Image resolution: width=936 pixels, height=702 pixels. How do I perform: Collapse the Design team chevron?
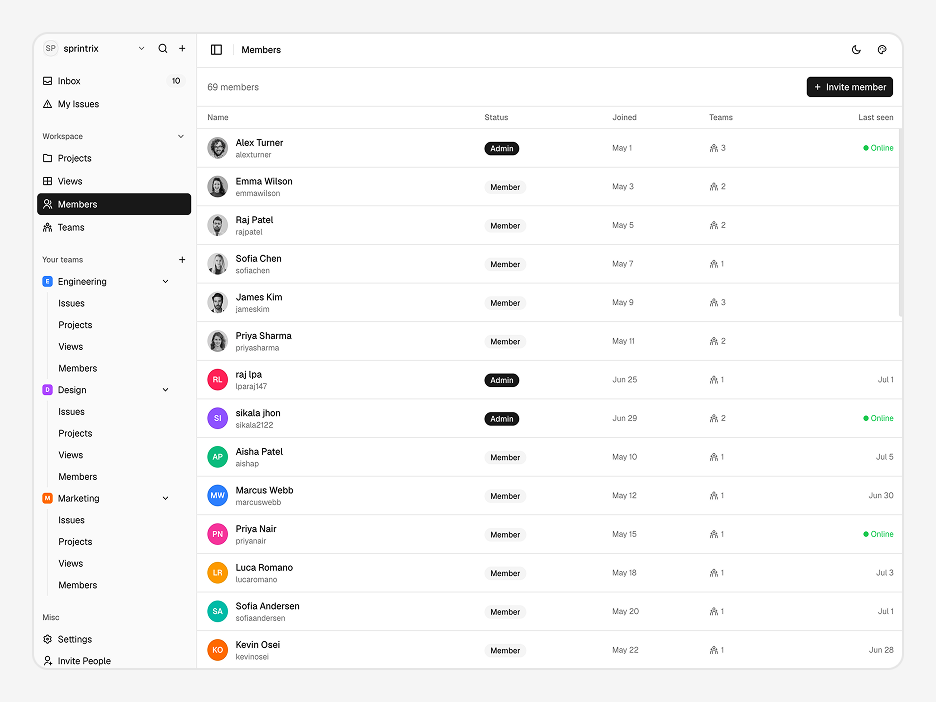tap(165, 390)
